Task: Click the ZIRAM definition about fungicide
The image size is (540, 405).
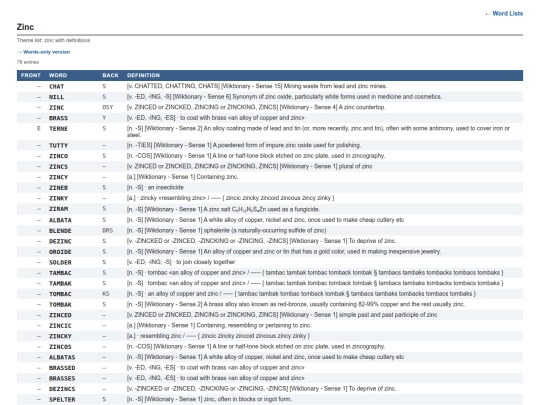Action: [223, 209]
